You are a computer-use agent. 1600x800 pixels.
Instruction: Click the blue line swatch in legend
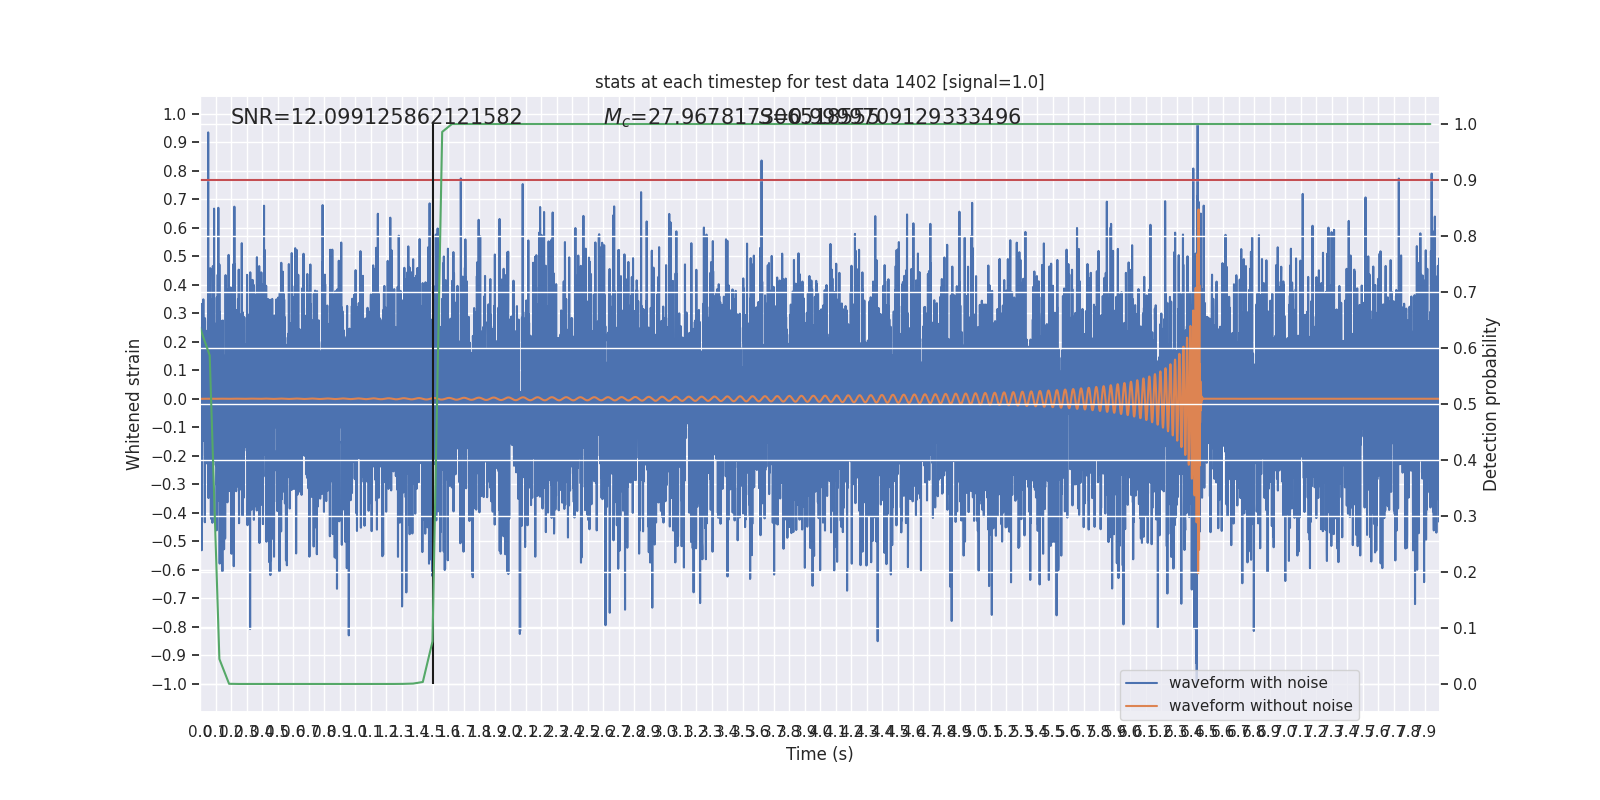1141,683
